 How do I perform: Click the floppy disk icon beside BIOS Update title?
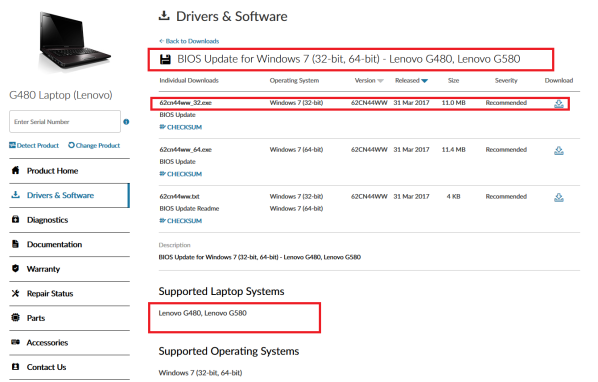[x=165, y=59]
